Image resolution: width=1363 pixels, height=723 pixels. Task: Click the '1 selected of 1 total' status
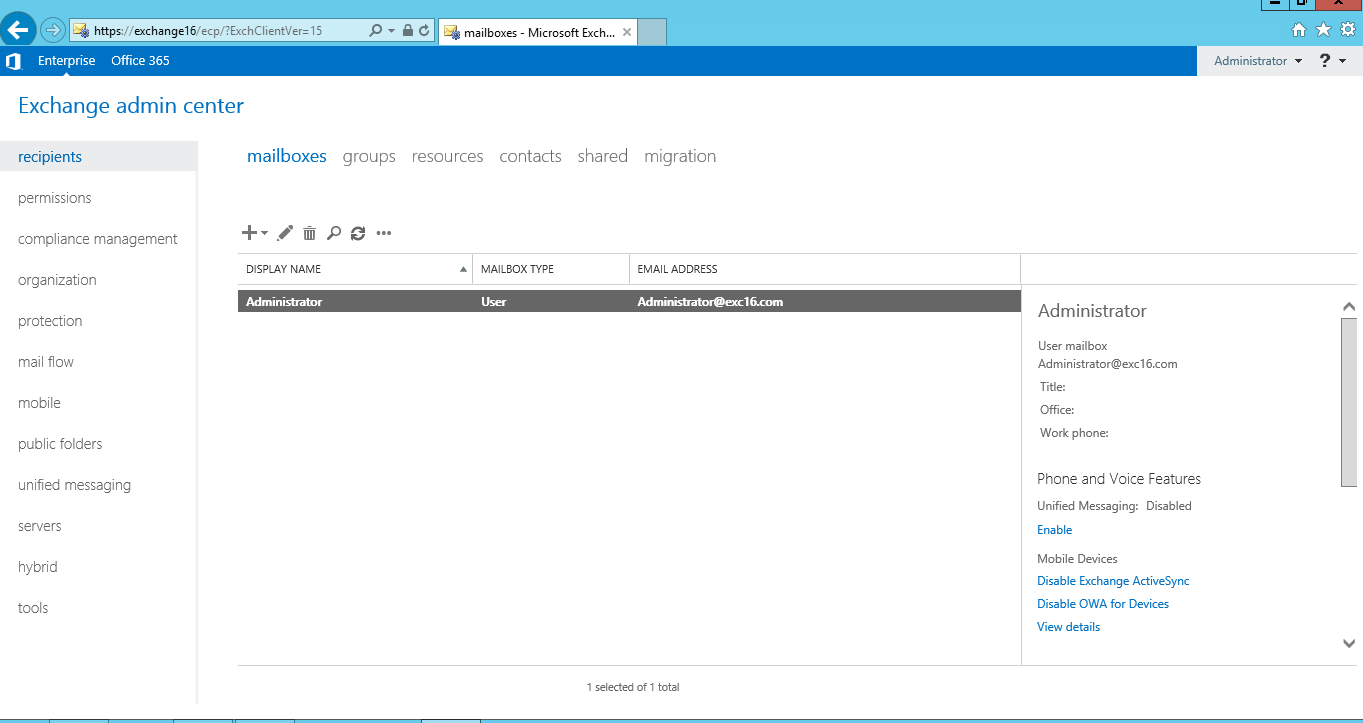point(633,687)
